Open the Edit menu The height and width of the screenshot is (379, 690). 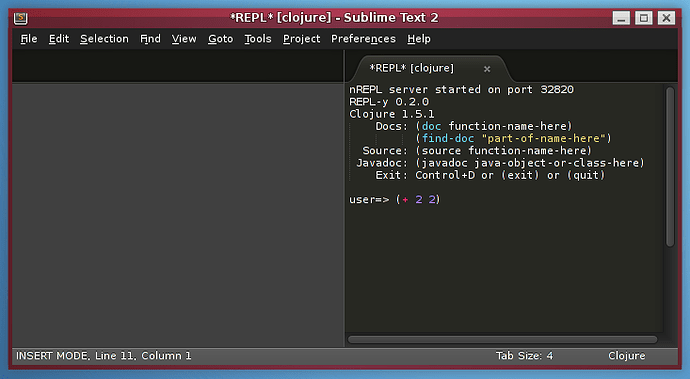coord(59,39)
